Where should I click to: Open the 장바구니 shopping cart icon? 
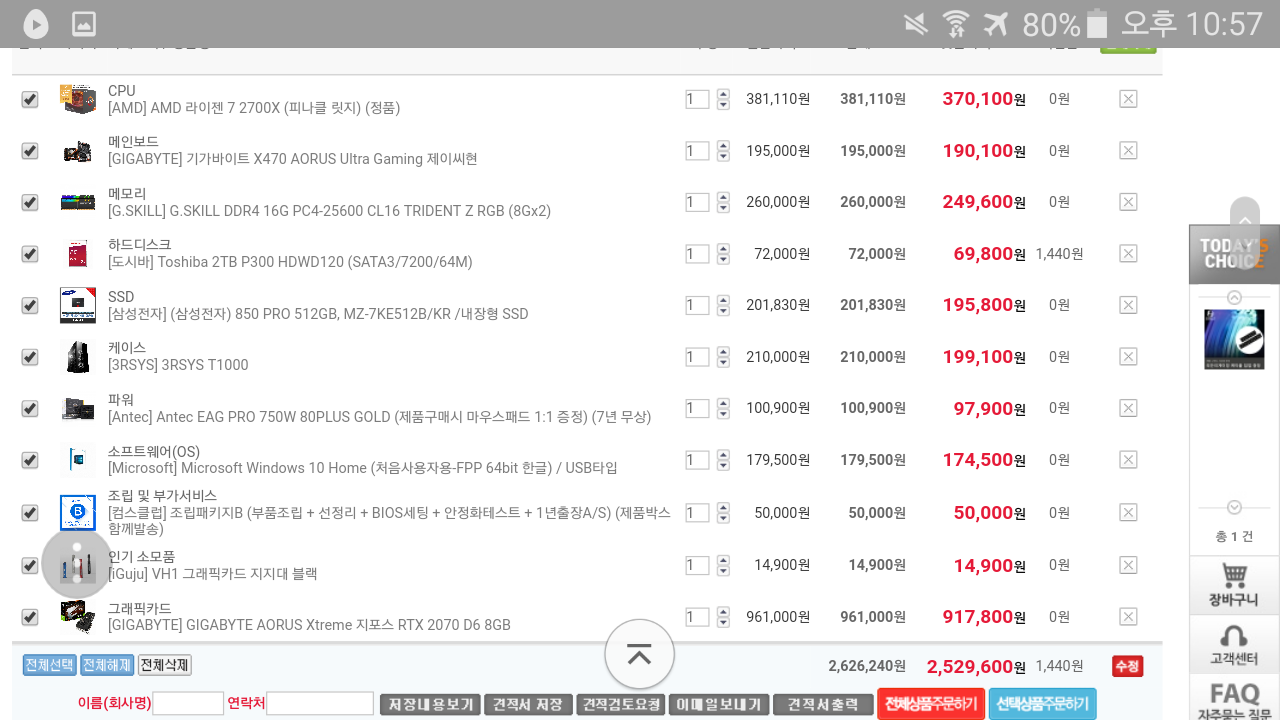point(1234,585)
